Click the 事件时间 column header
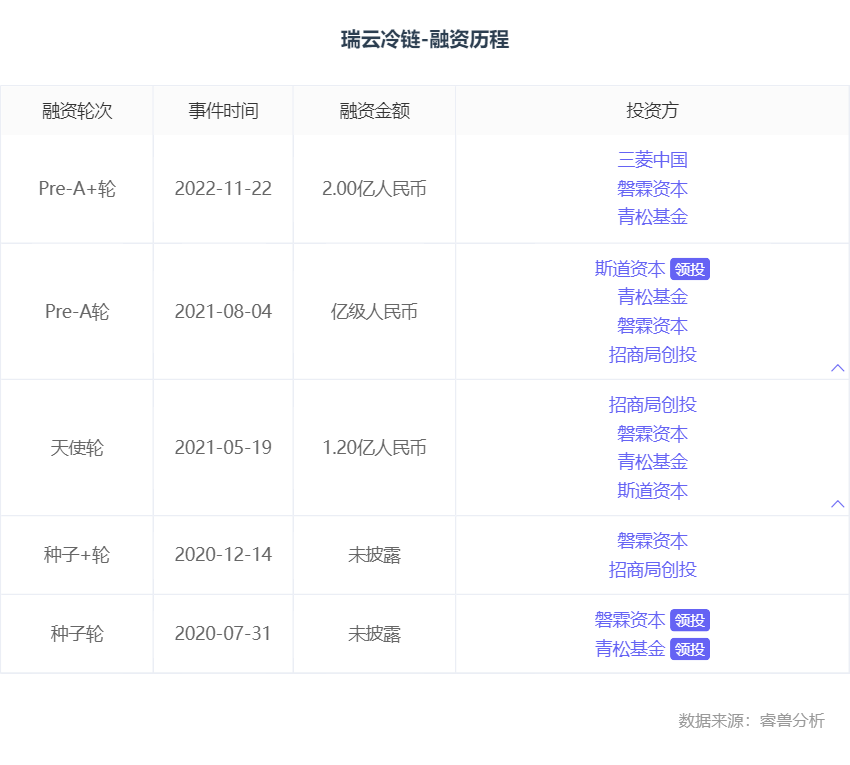850x765 pixels. click(x=223, y=111)
